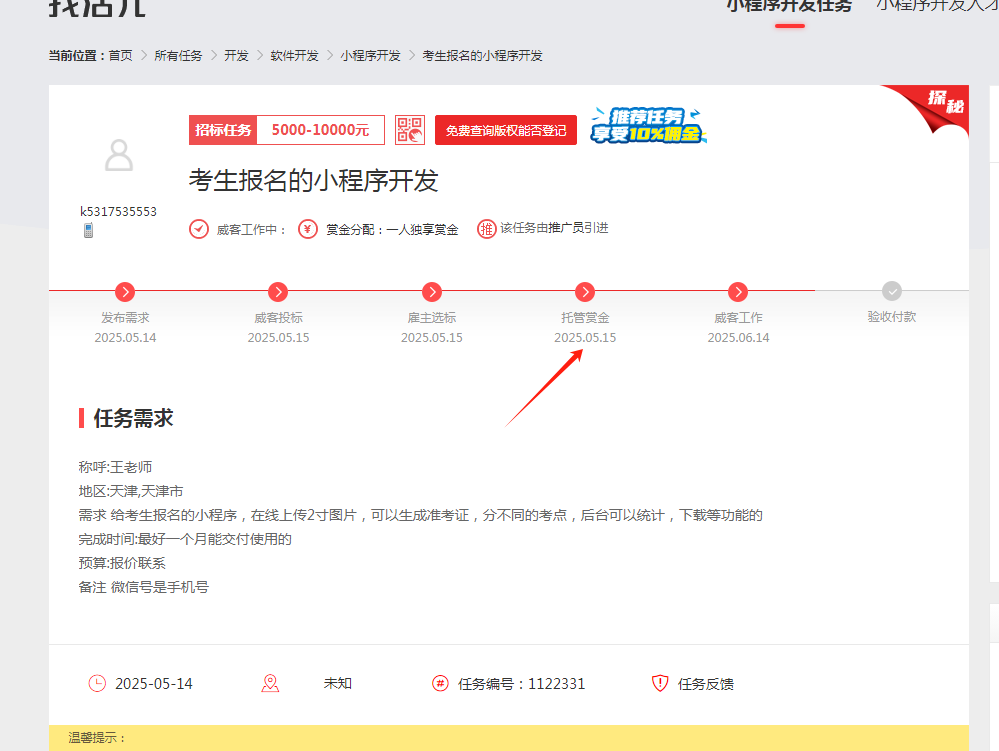Click the 免费查询版权能否登记 button
The width and height of the screenshot is (999, 751).
pyautogui.click(x=505, y=130)
